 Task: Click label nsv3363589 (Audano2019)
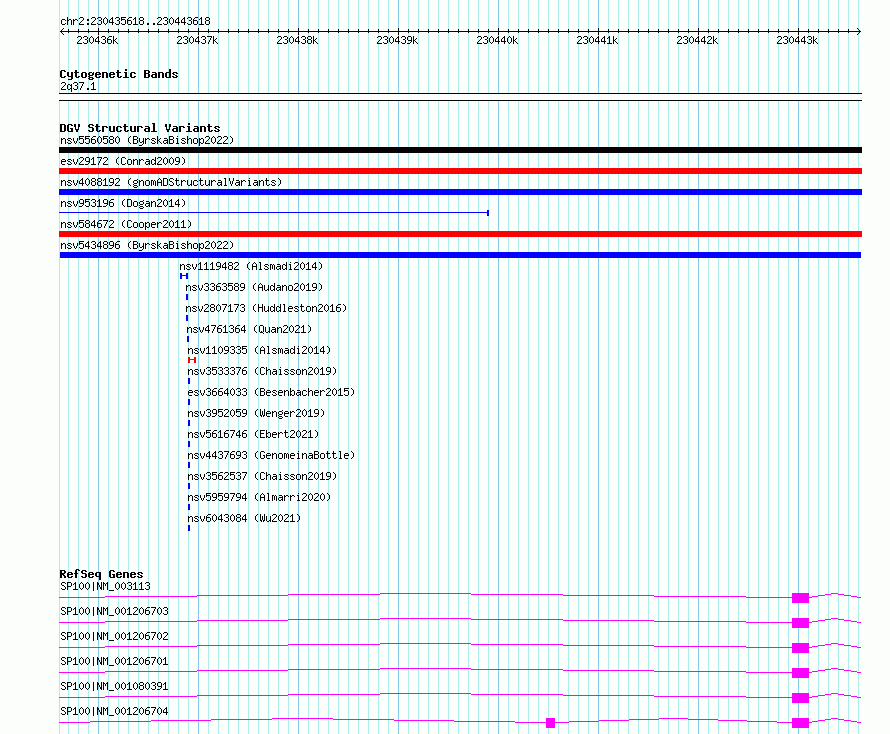(254, 287)
